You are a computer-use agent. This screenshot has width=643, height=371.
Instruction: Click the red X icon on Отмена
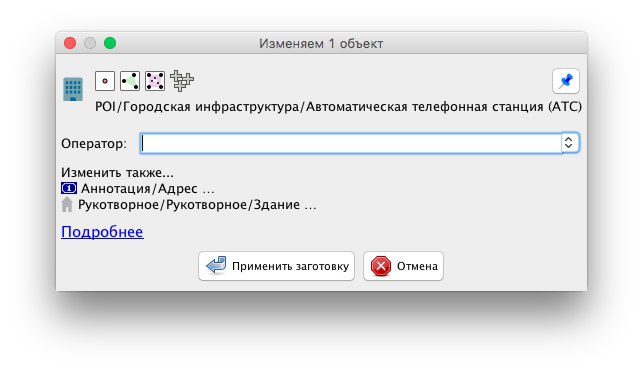click(381, 266)
